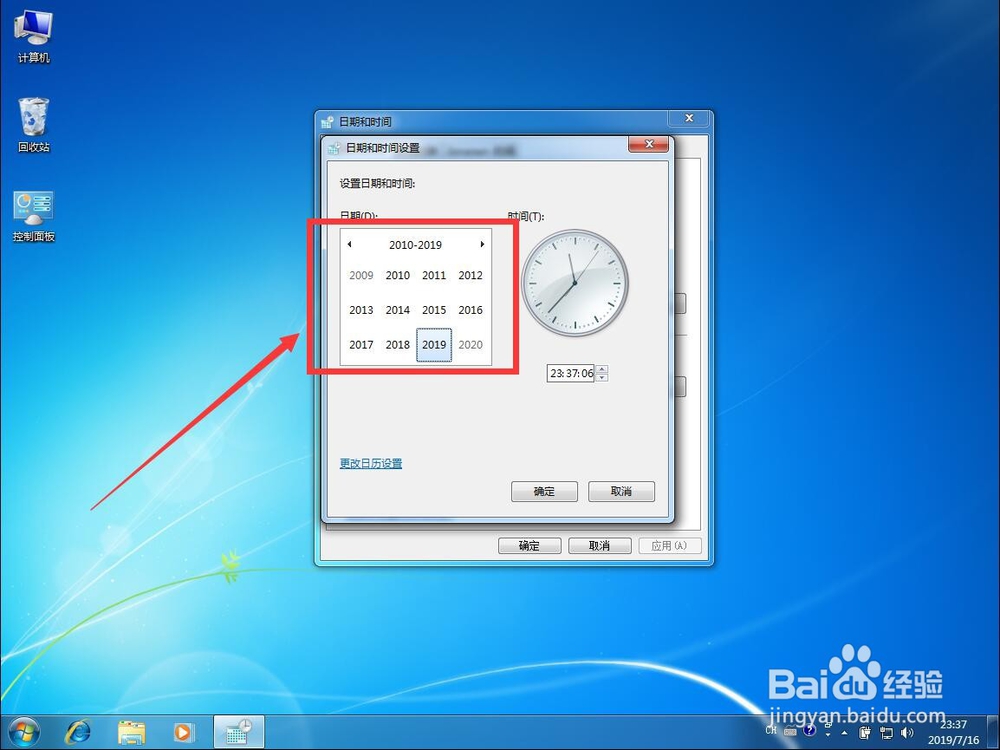Image resolution: width=1000 pixels, height=750 pixels.
Task: Open the 控制面板 desktop icon
Action: click(x=33, y=216)
